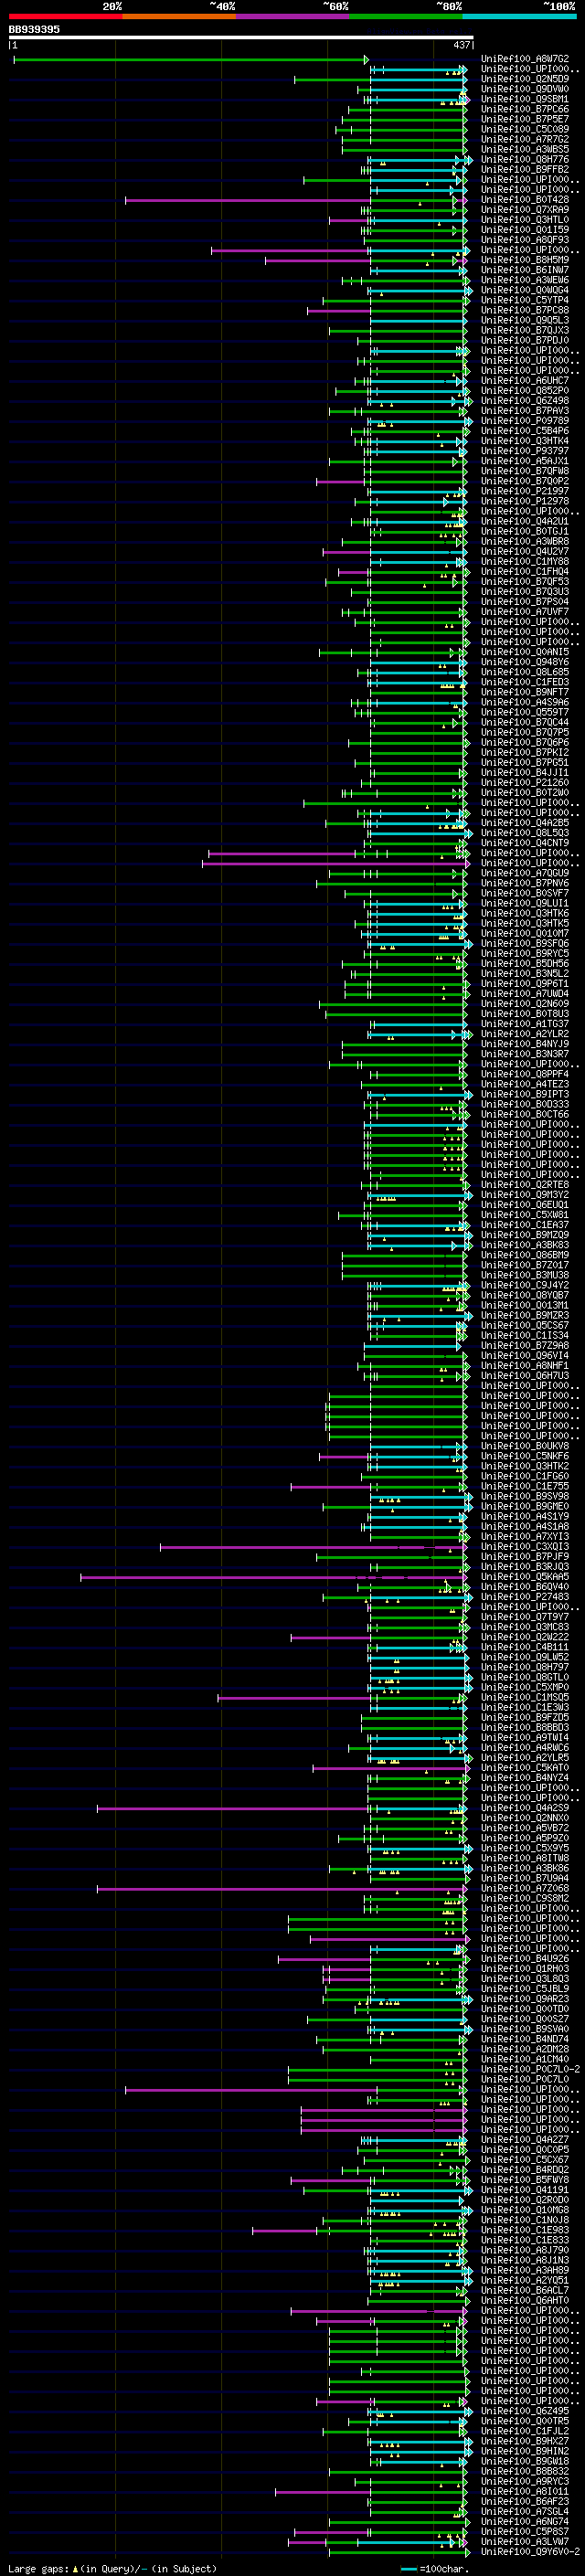Image resolution: width=585 pixels, height=2576 pixels.
Task: Click the purple ~60% identity legend segment
Action: (x=293, y=16)
